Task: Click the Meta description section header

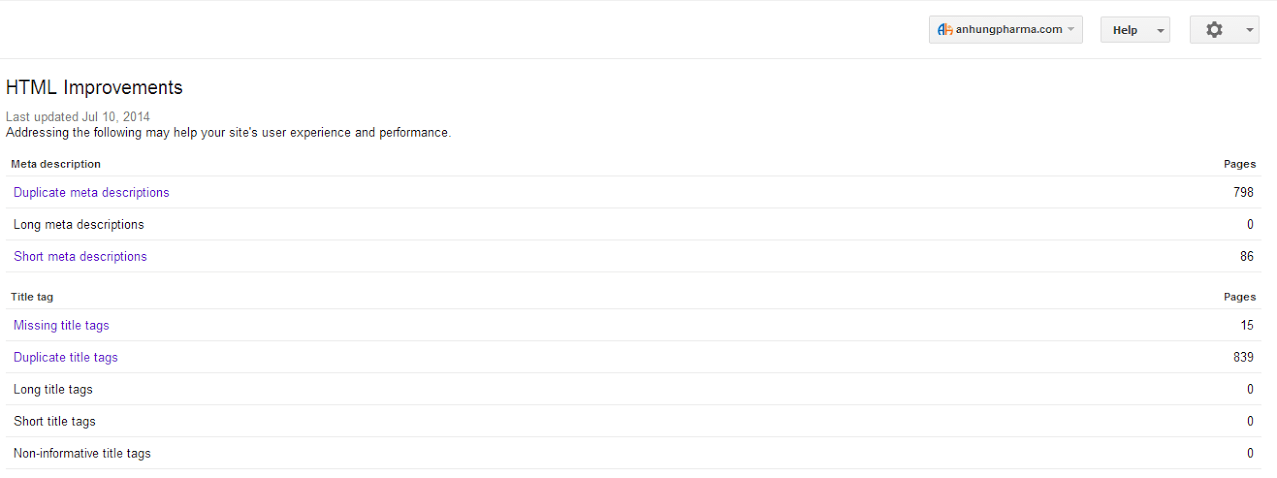Action: coord(56,164)
